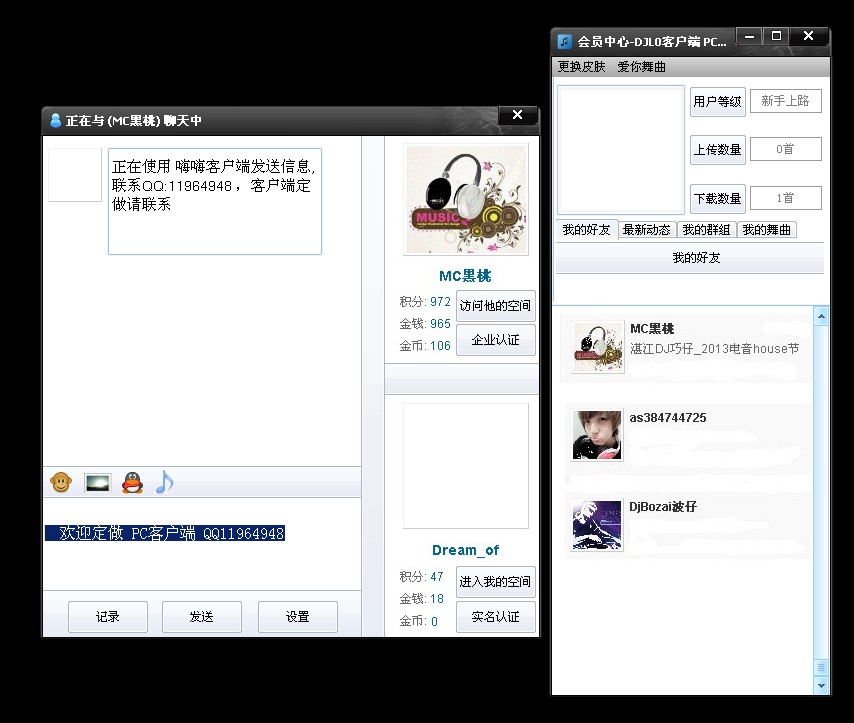Click as384744725 avatar photo
Viewport: 854px width, 723px height.
coord(597,435)
